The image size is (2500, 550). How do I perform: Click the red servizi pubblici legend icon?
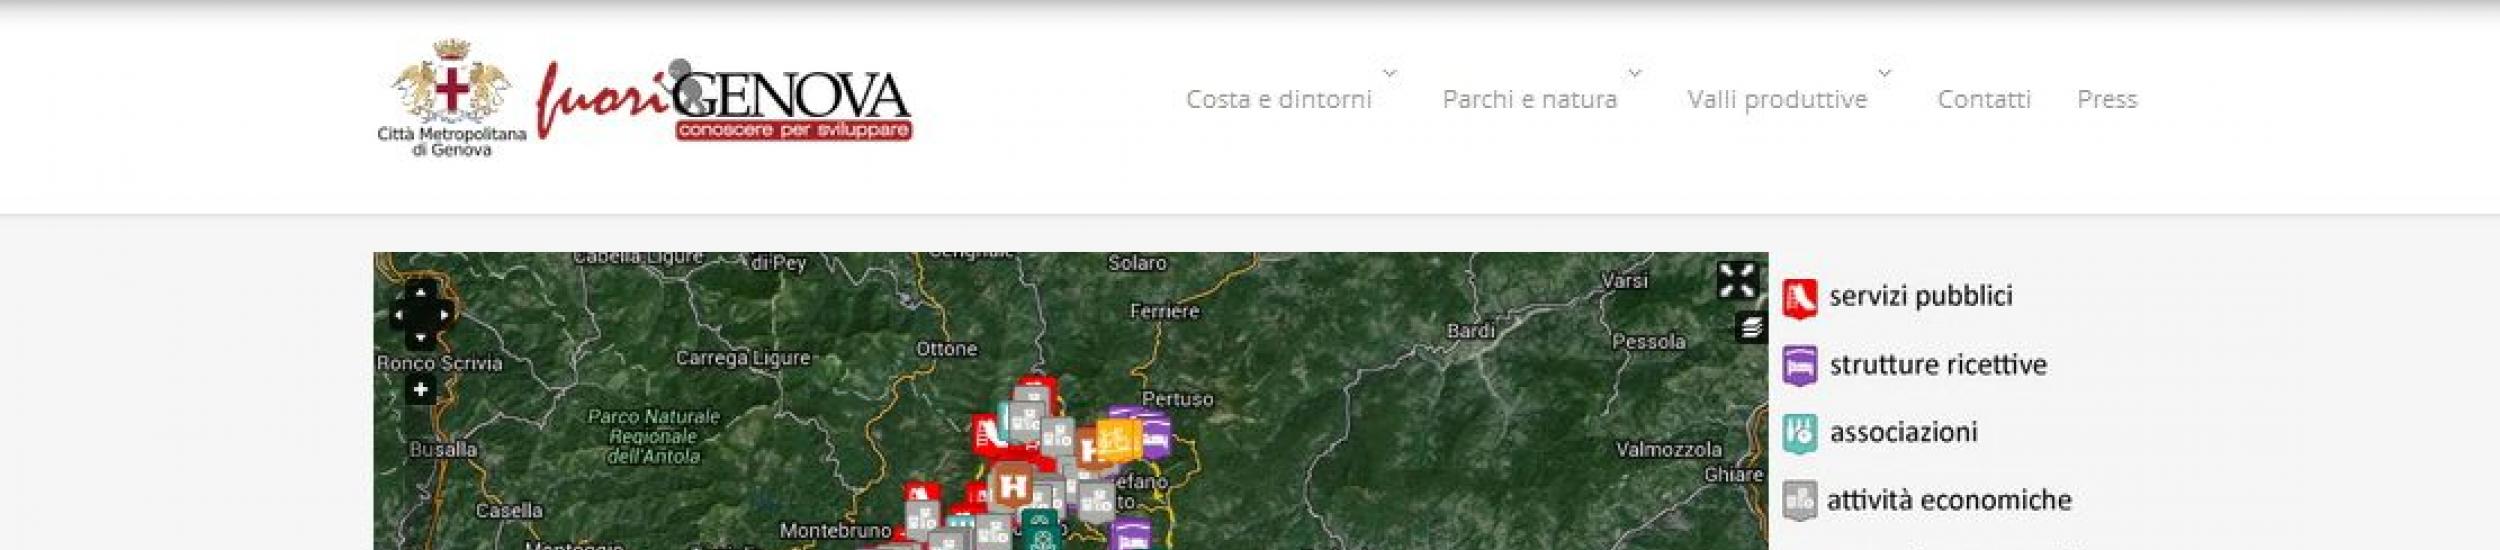click(1799, 299)
